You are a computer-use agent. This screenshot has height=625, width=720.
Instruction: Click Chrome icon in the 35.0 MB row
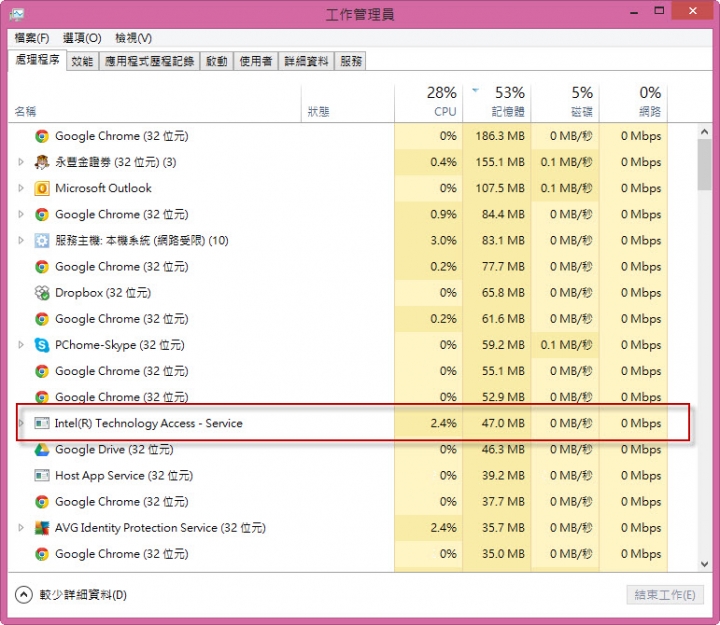click(42, 554)
